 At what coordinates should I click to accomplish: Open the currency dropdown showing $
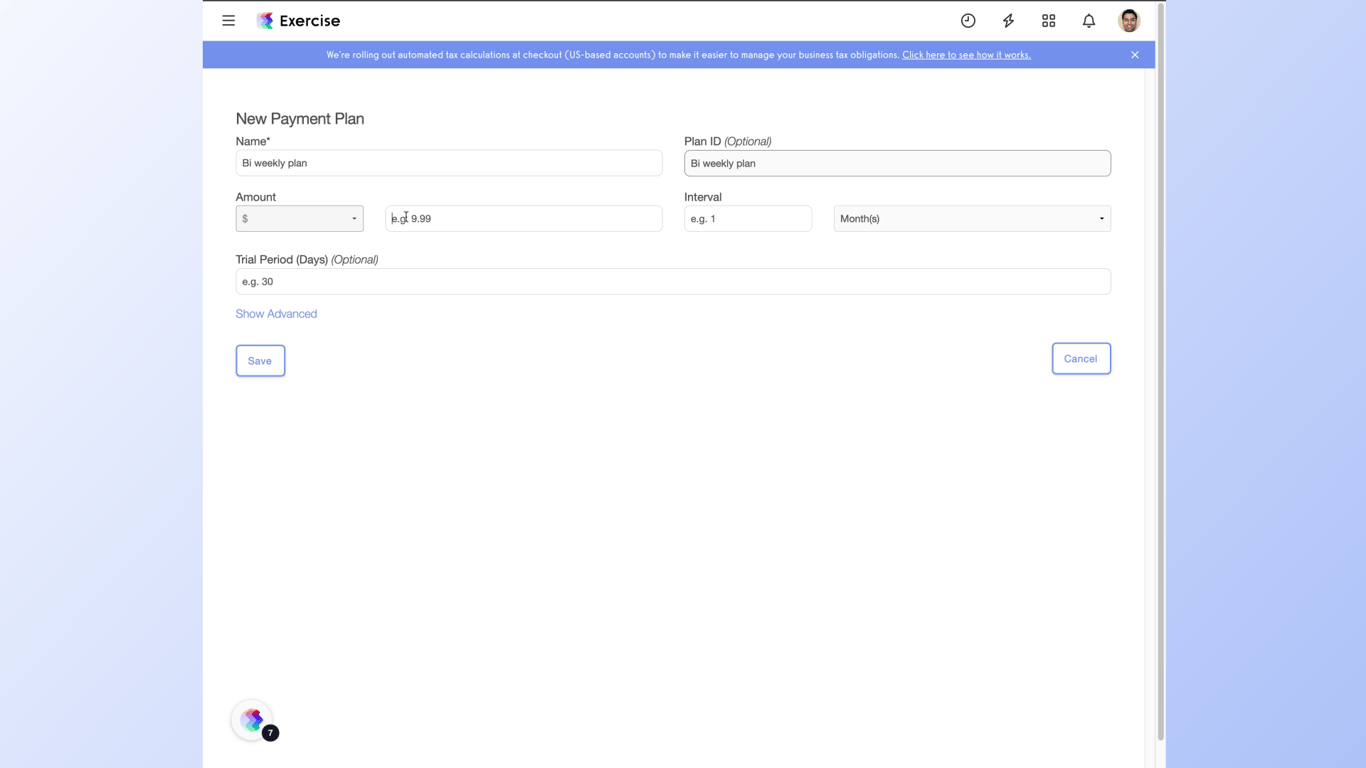coord(299,219)
